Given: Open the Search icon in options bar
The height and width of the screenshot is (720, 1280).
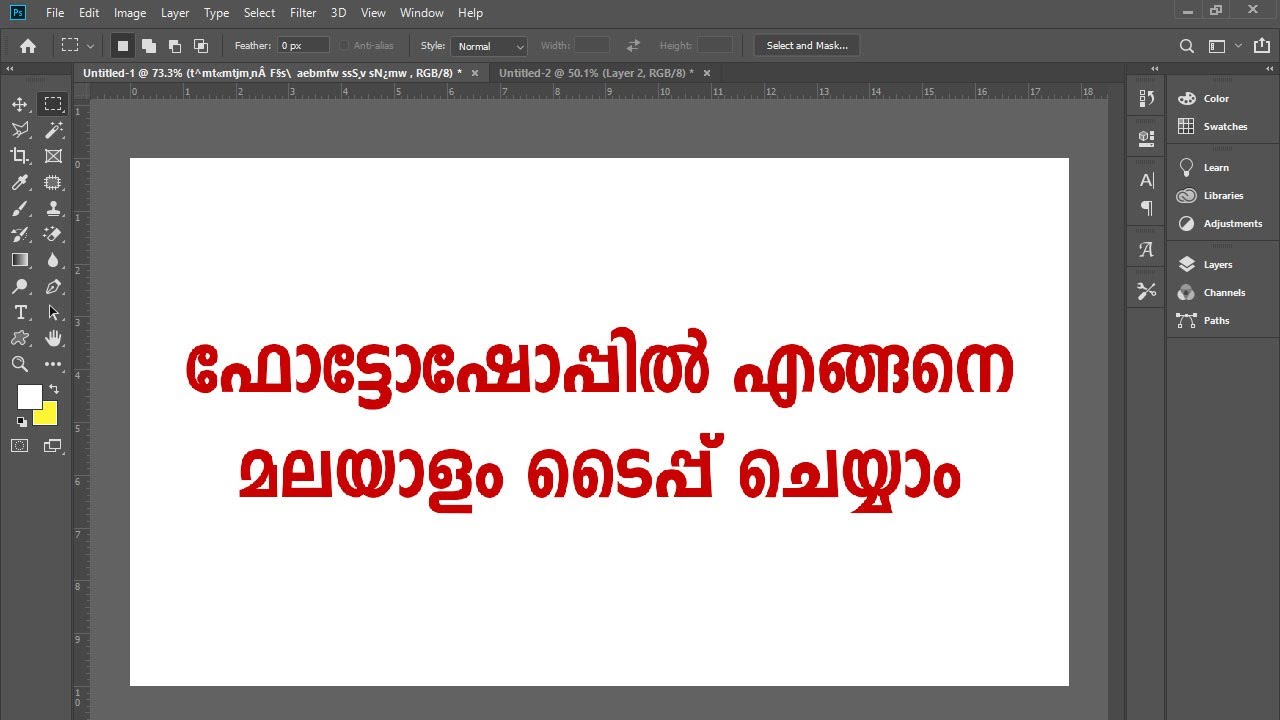Looking at the screenshot, I should [1187, 46].
